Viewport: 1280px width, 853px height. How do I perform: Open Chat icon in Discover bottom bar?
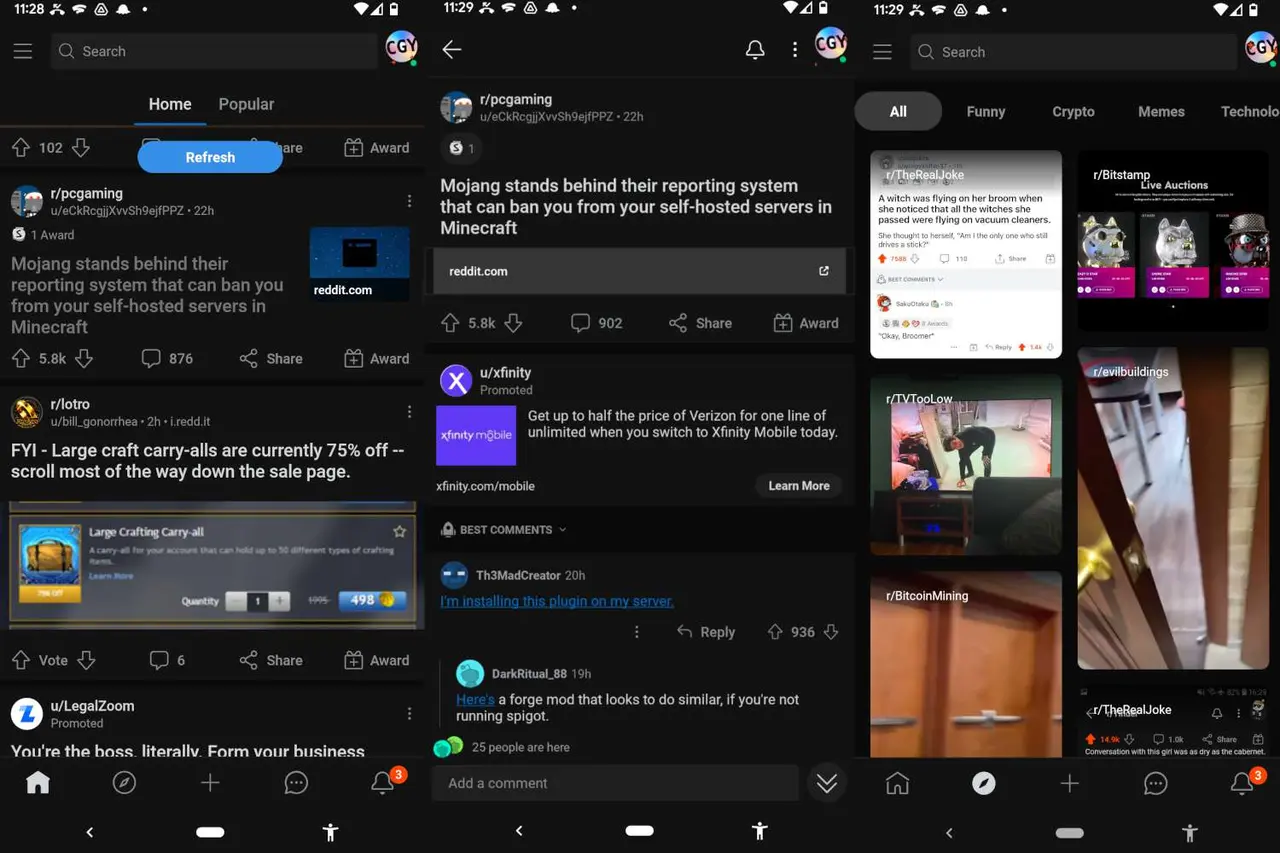point(1156,783)
